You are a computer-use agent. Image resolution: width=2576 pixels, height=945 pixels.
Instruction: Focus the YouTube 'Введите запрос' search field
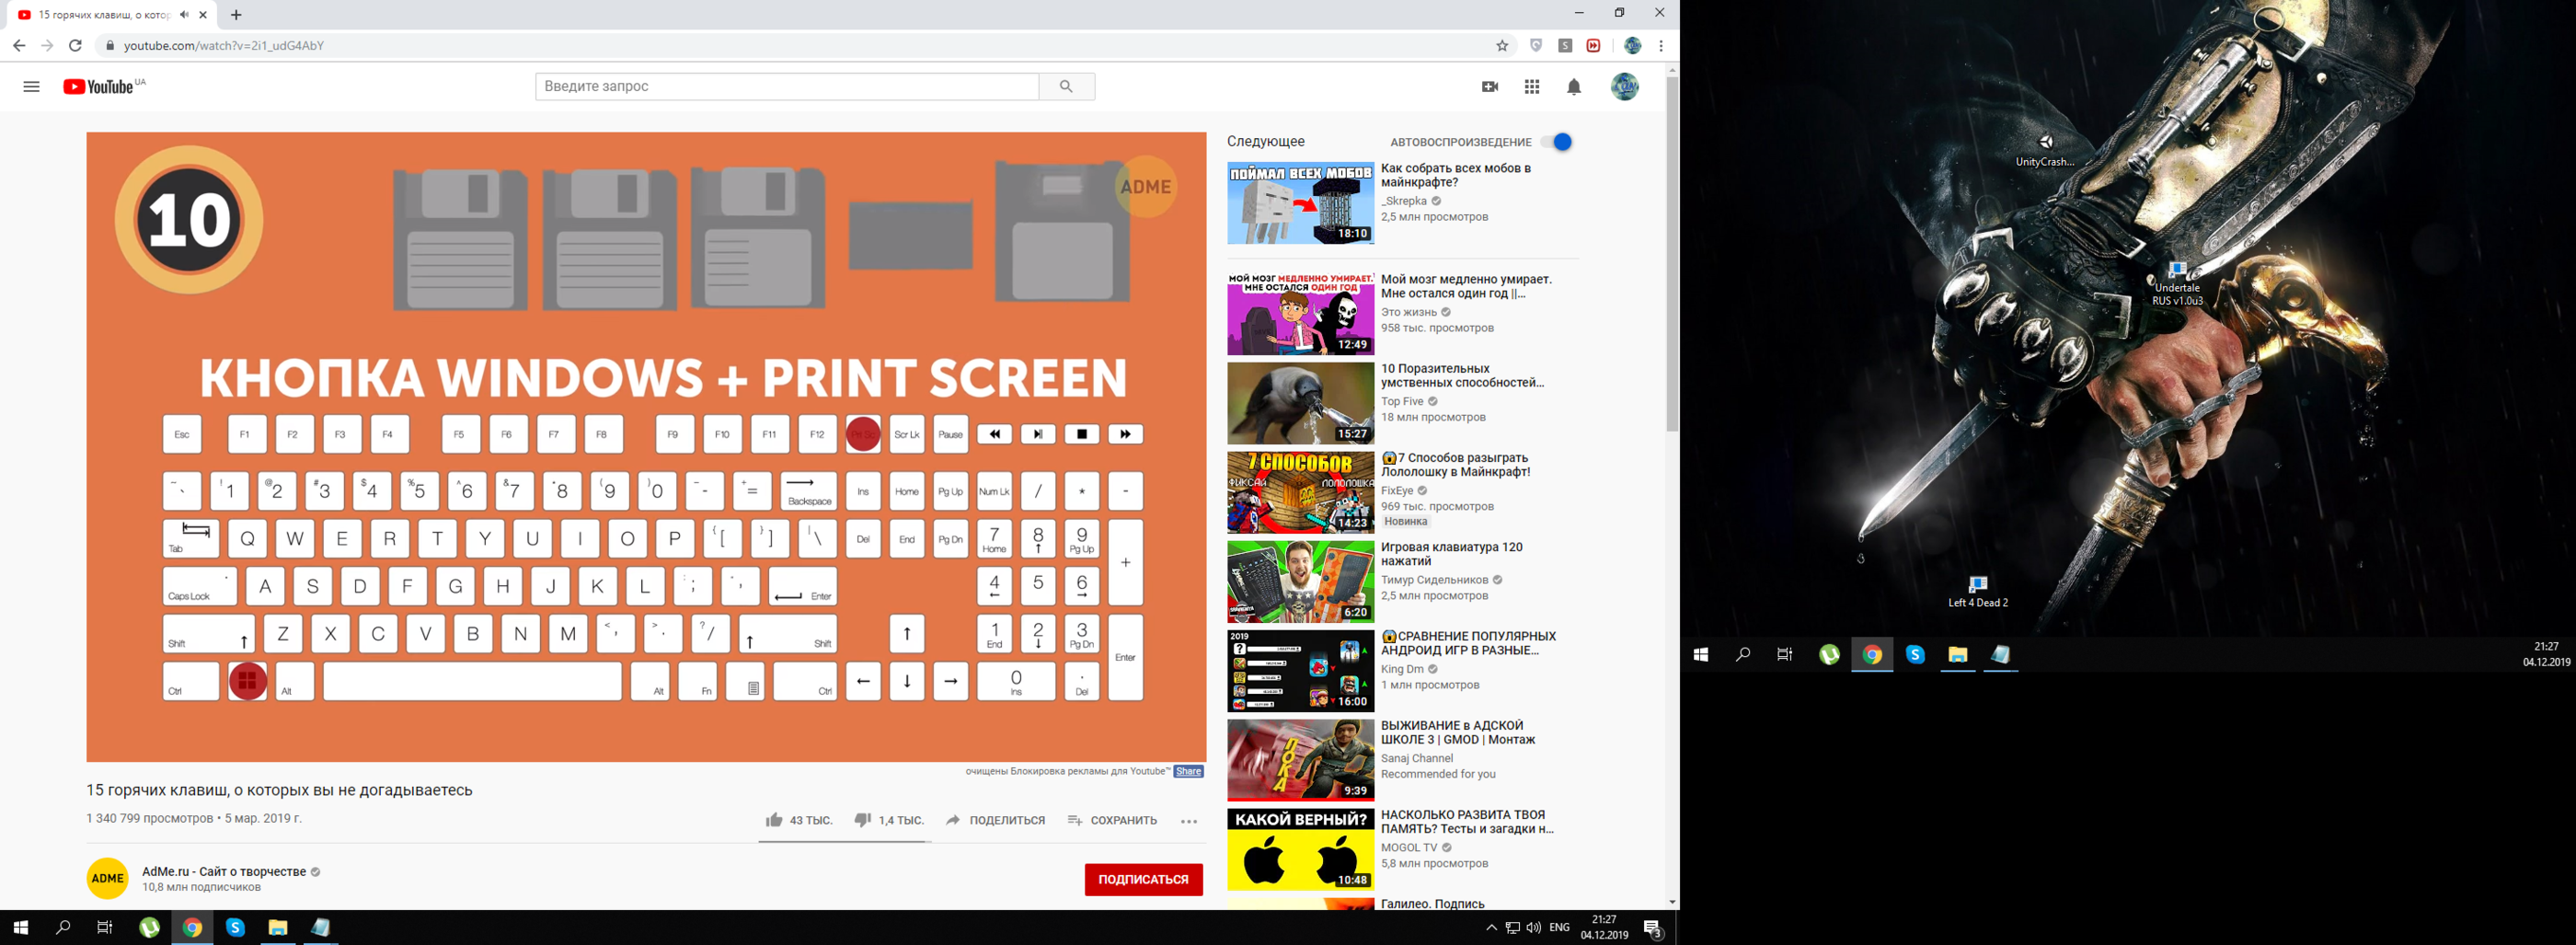coord(787,87)
